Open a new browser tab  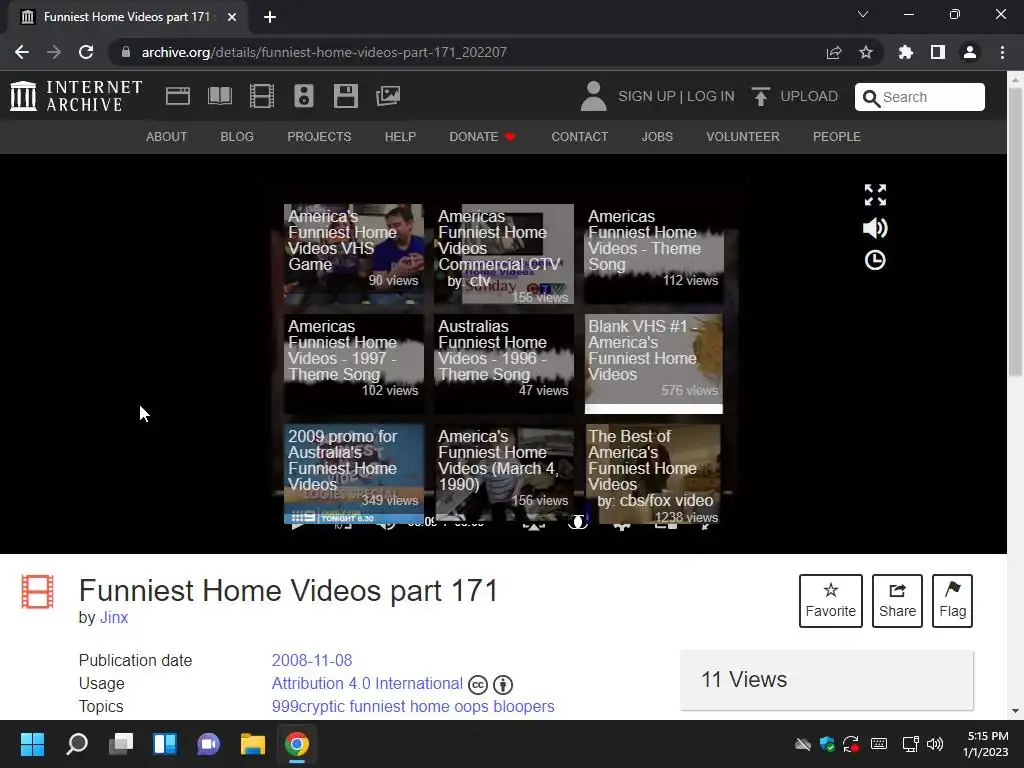click(270, 17)
